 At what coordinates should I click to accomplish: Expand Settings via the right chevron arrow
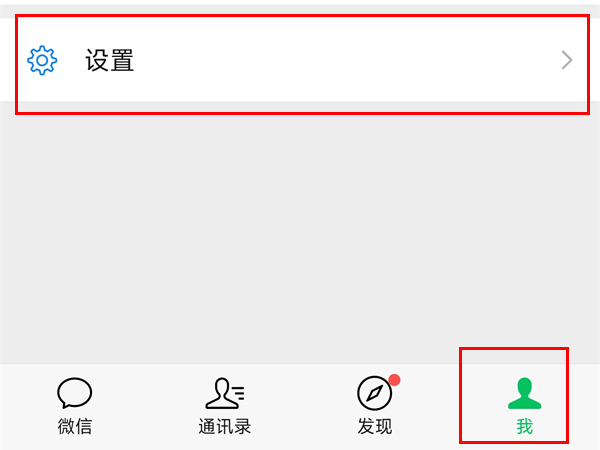[x=567, y=60]
